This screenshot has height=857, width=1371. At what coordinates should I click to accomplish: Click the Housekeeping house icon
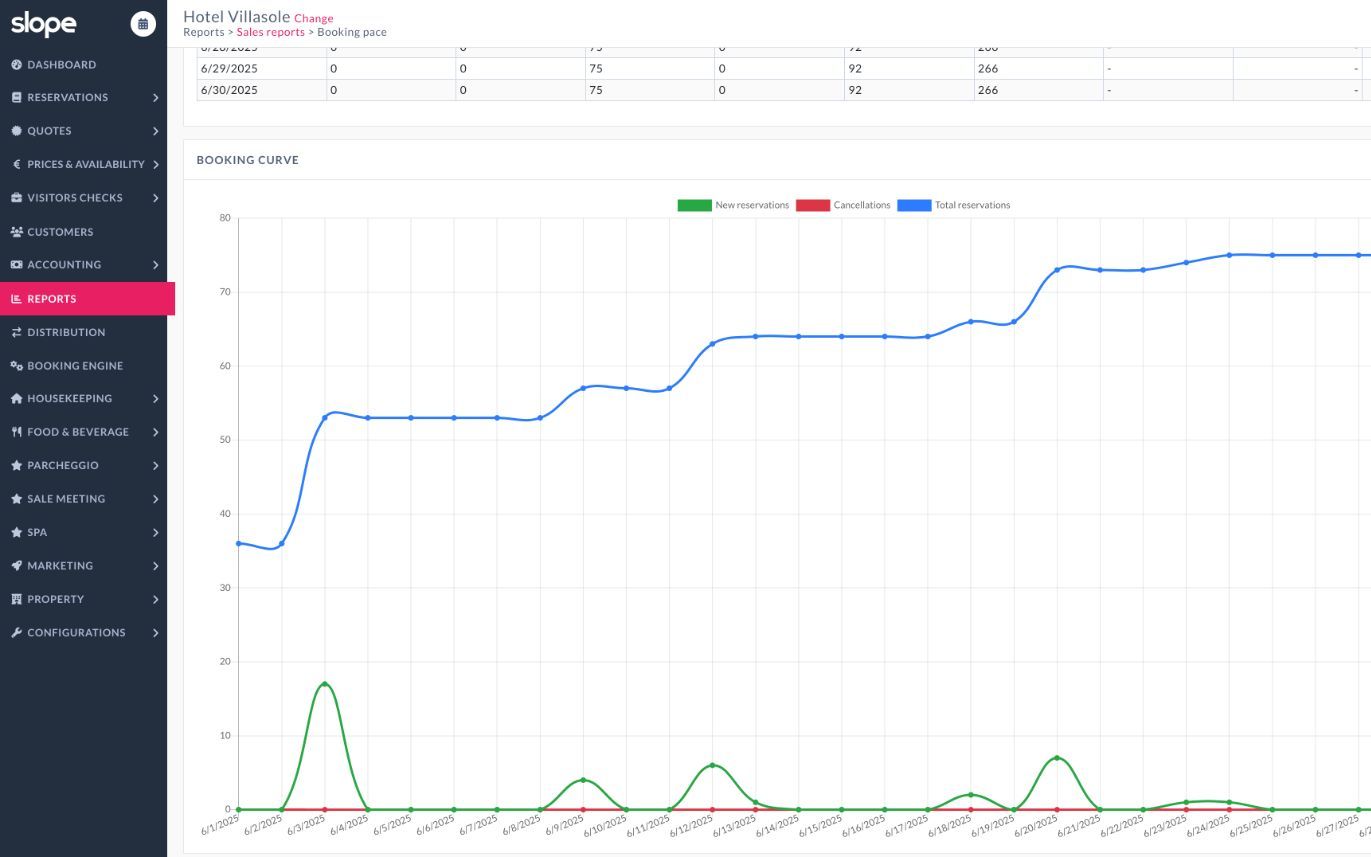tap(16, 399)
